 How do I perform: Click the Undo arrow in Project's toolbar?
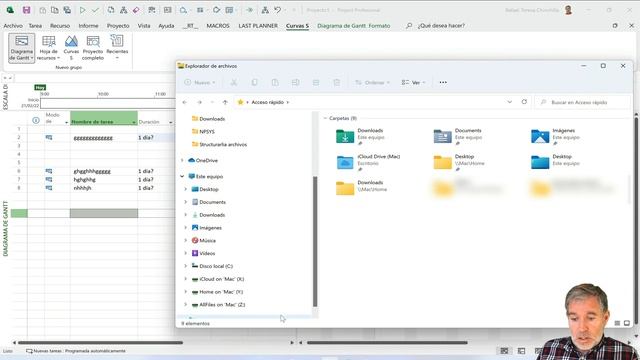click(278, 10)
